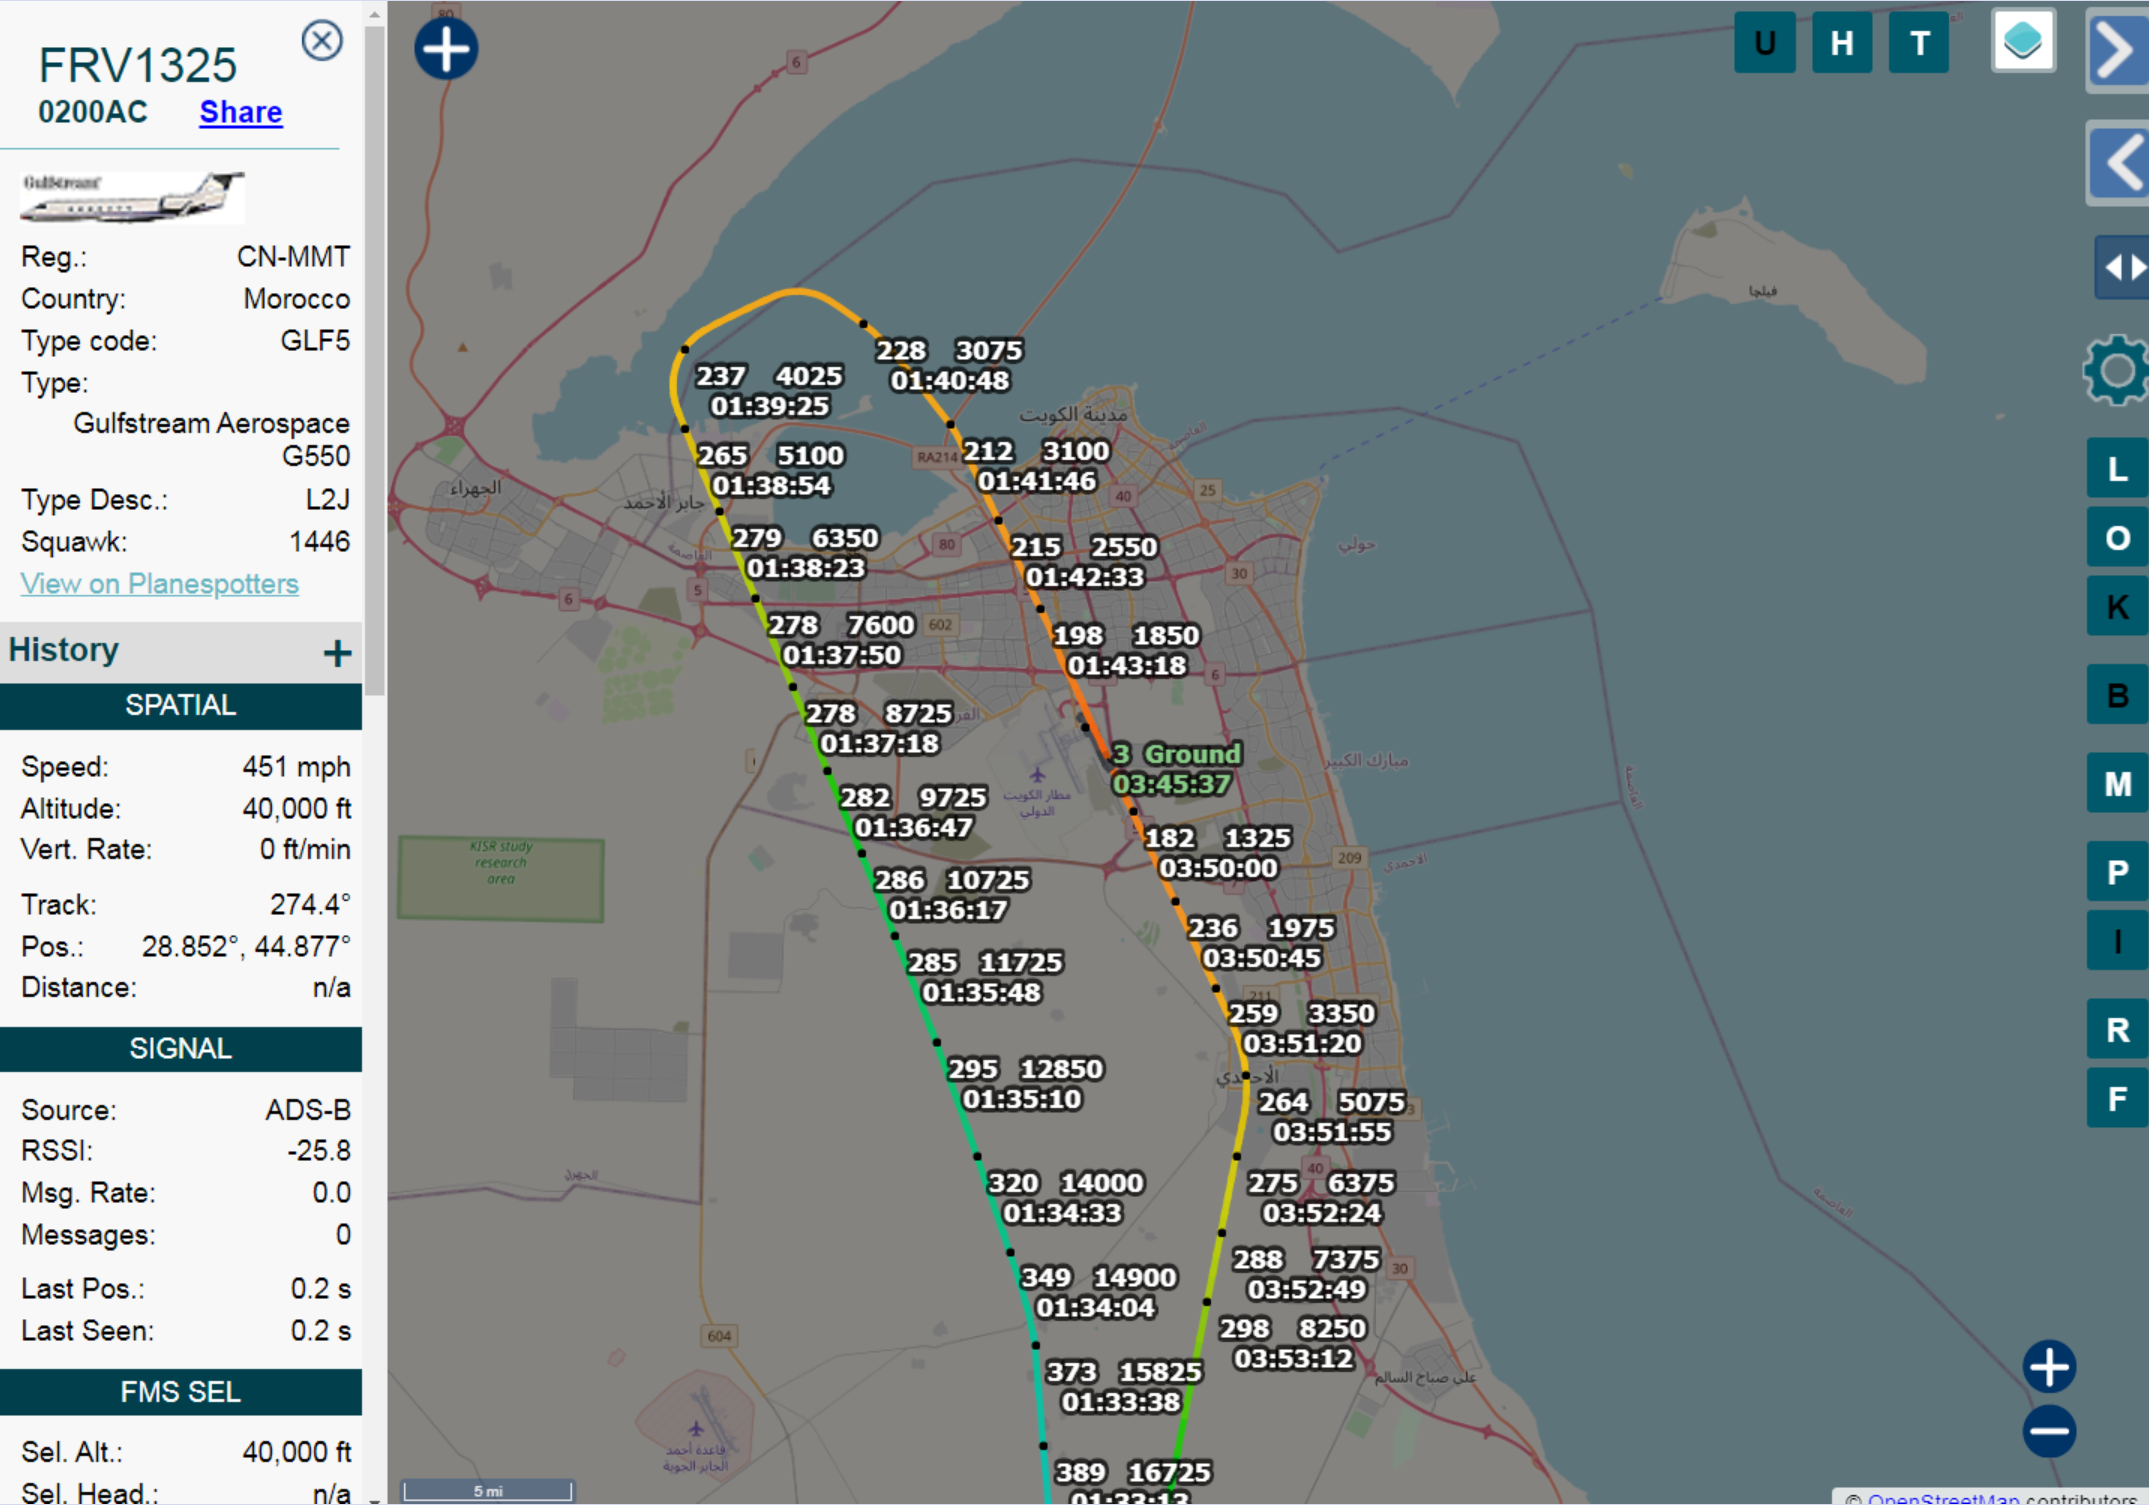Toggle the U button on the map
This screenshot has width=2149, height=1505.
coord(1764,43)
